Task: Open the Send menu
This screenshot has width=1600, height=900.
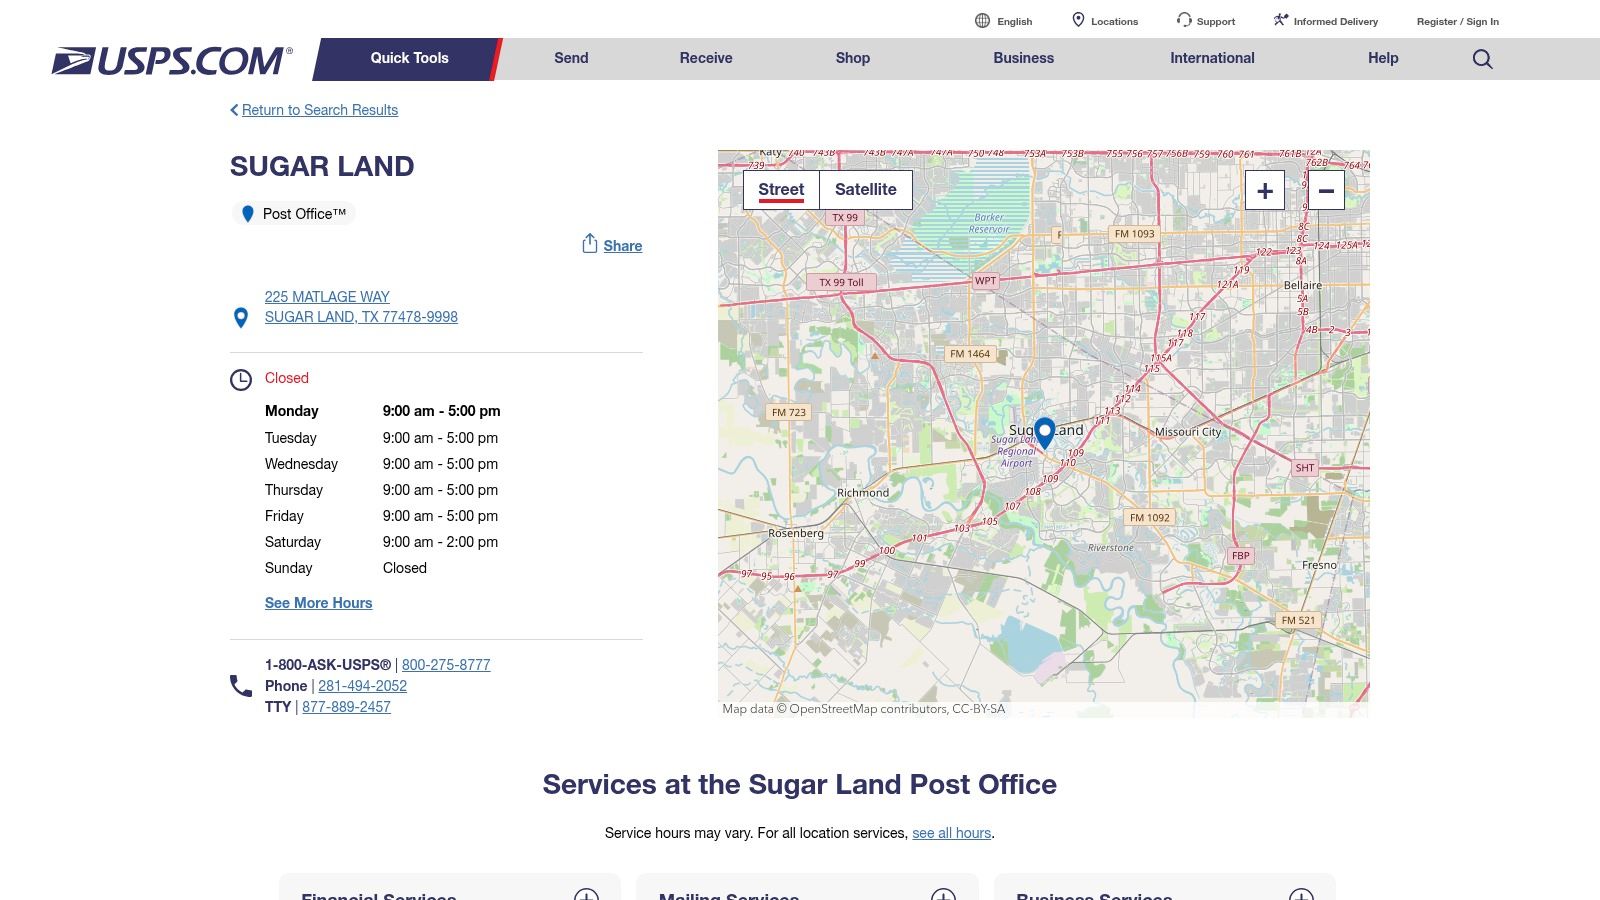Action: point(571,59)
